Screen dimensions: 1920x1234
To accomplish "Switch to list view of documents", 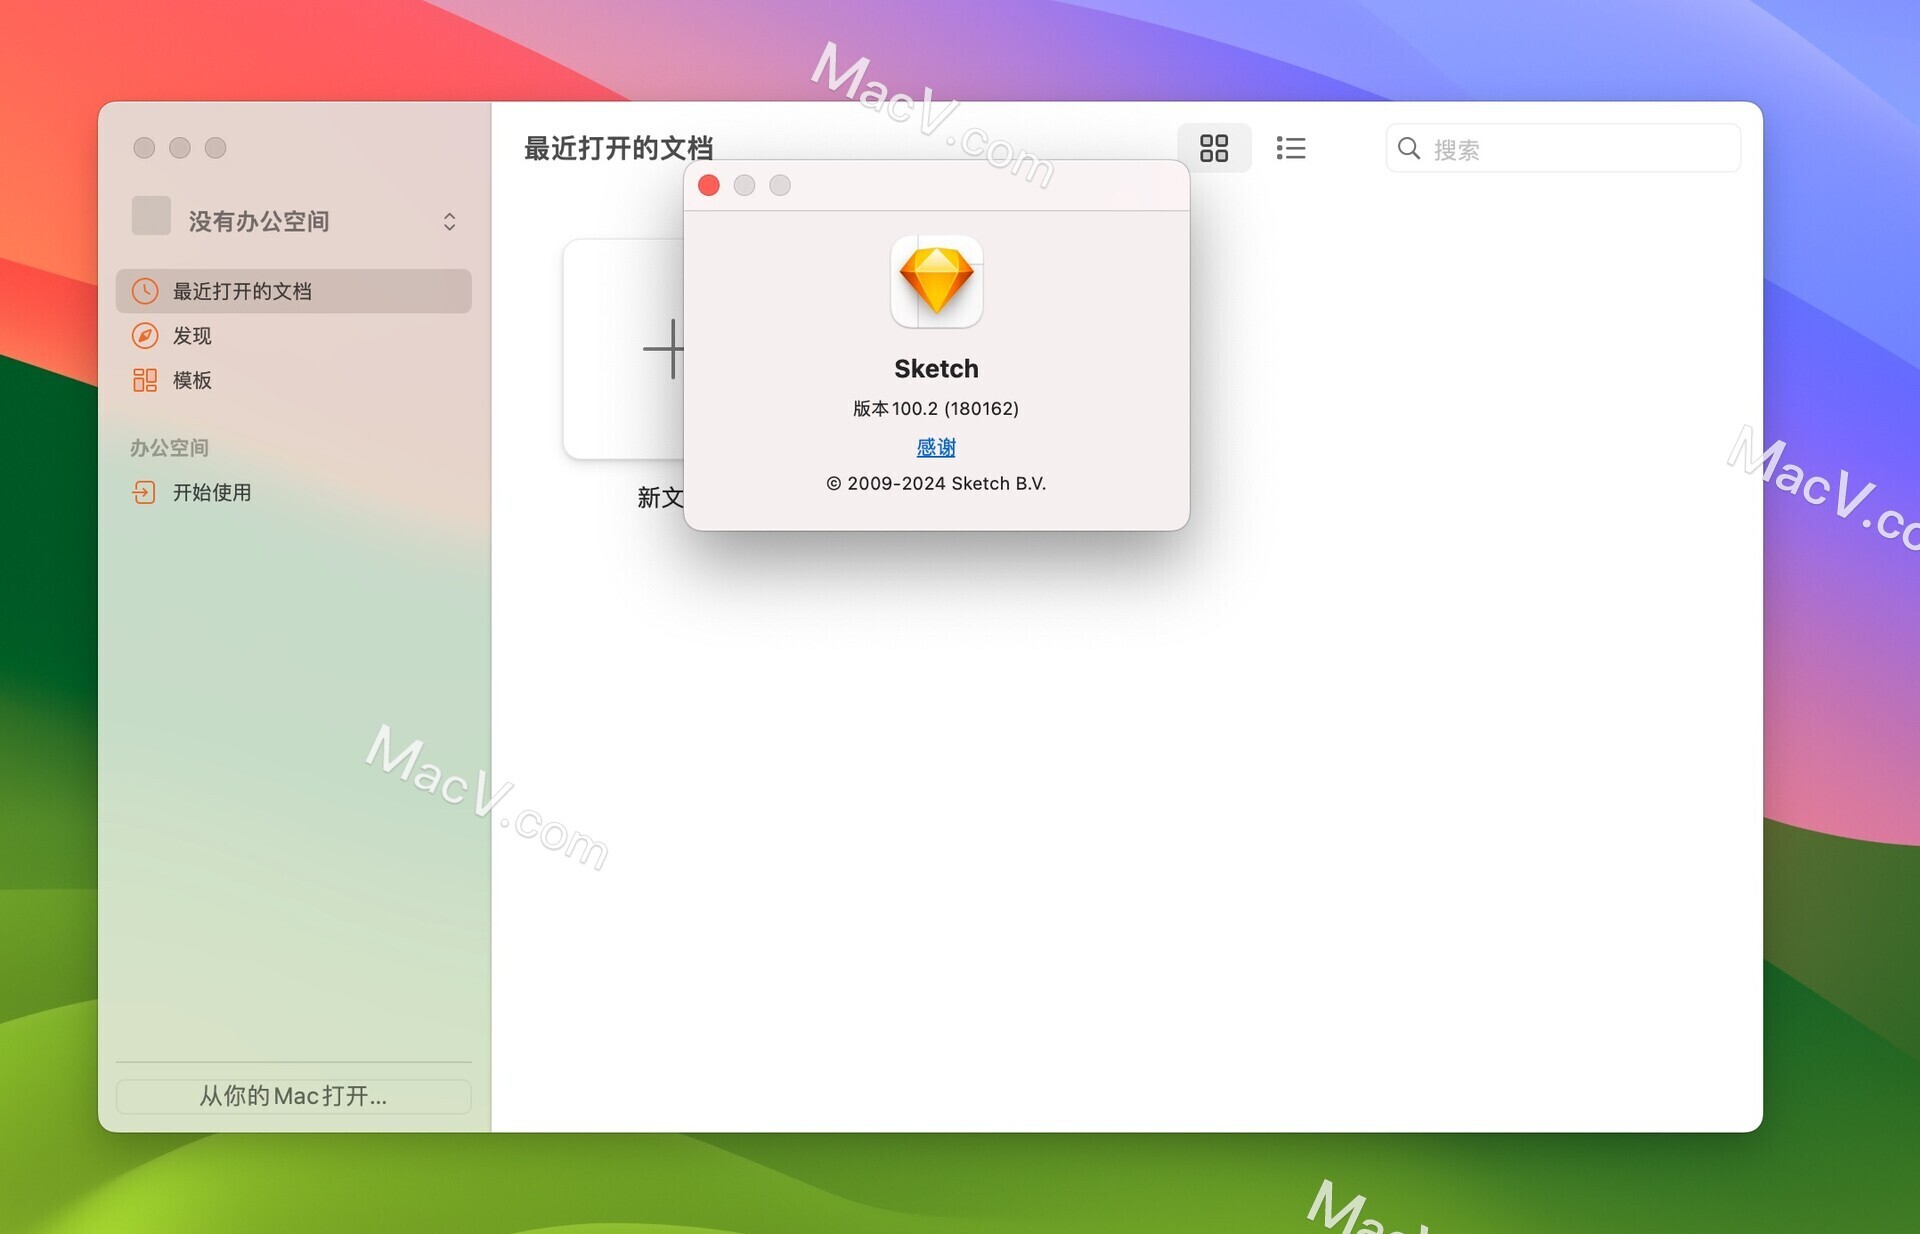I will click(x=1290, y=148).
